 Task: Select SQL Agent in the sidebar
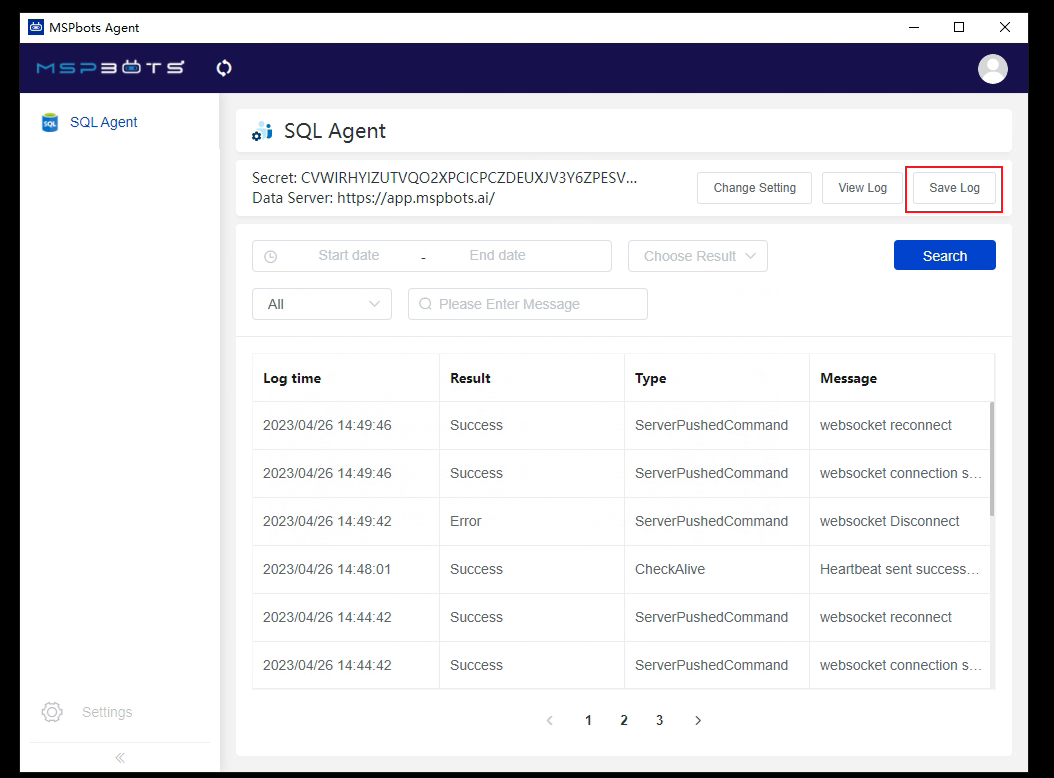[103, 122]
